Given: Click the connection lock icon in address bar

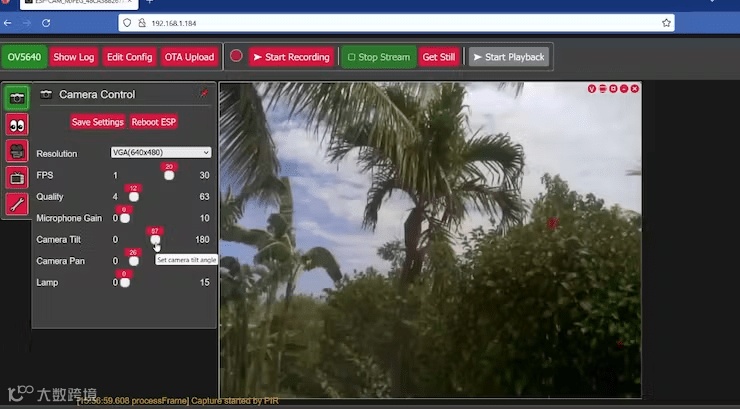Looking at the screenshot, I should point(142,23).
